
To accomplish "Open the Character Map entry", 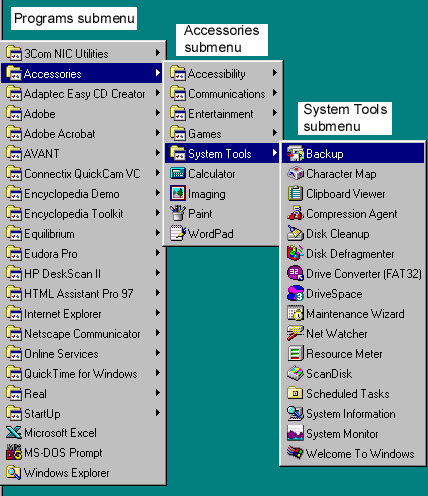I will 353,174.
